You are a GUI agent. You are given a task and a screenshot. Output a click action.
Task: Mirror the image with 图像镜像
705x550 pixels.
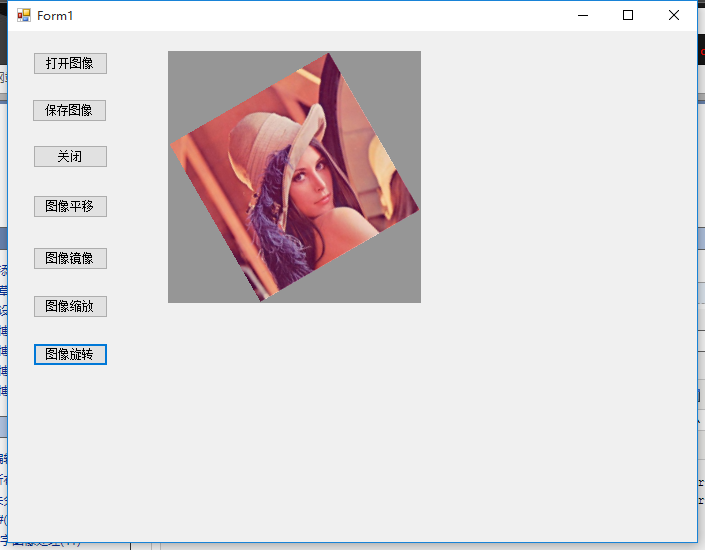pyautogui.click(x=70, y=259)
